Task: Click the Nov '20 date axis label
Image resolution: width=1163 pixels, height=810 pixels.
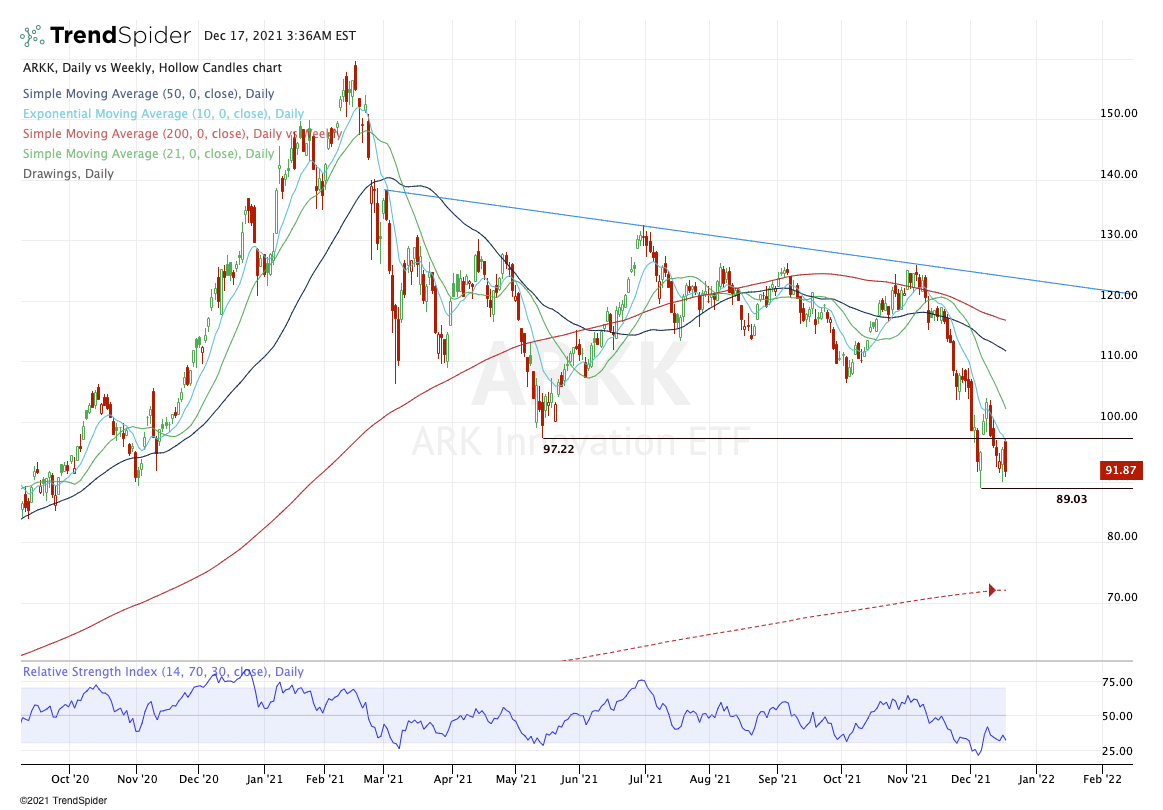Action: coord(137,779)
